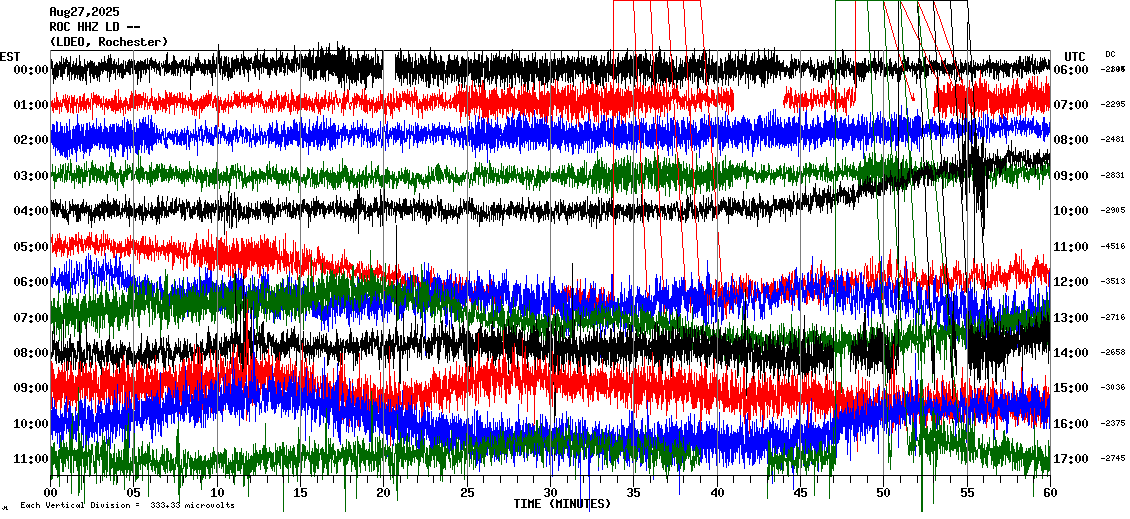
Task: Click the 15 minute tick on time axis
Action: coord(300,493)
